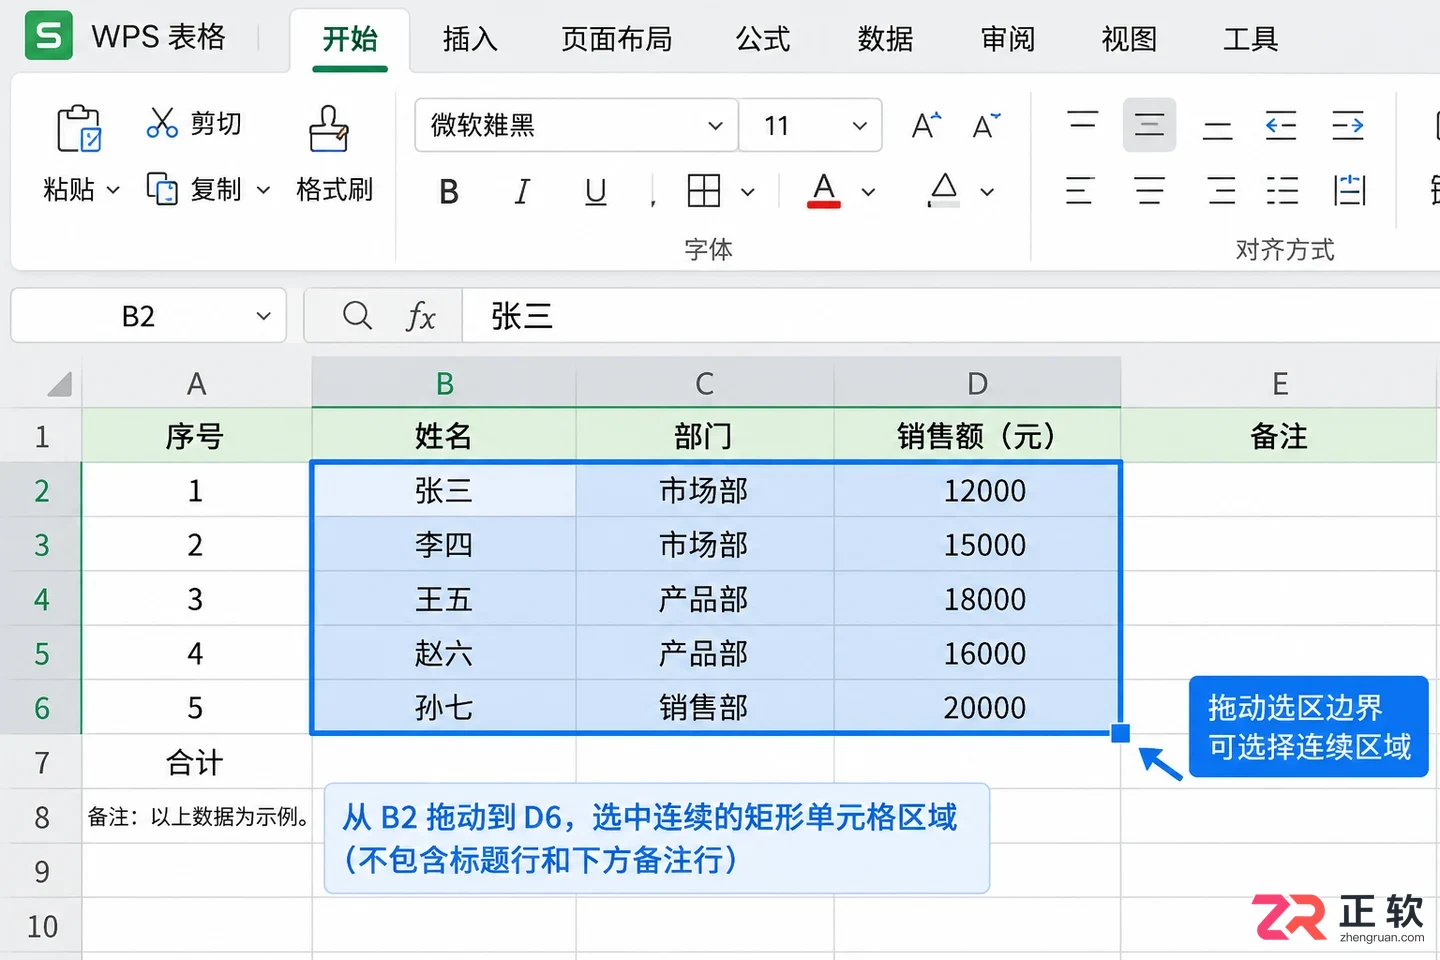The image size is (1440, 960).
Task: Select column A header
Action: (x=196, y=383)
